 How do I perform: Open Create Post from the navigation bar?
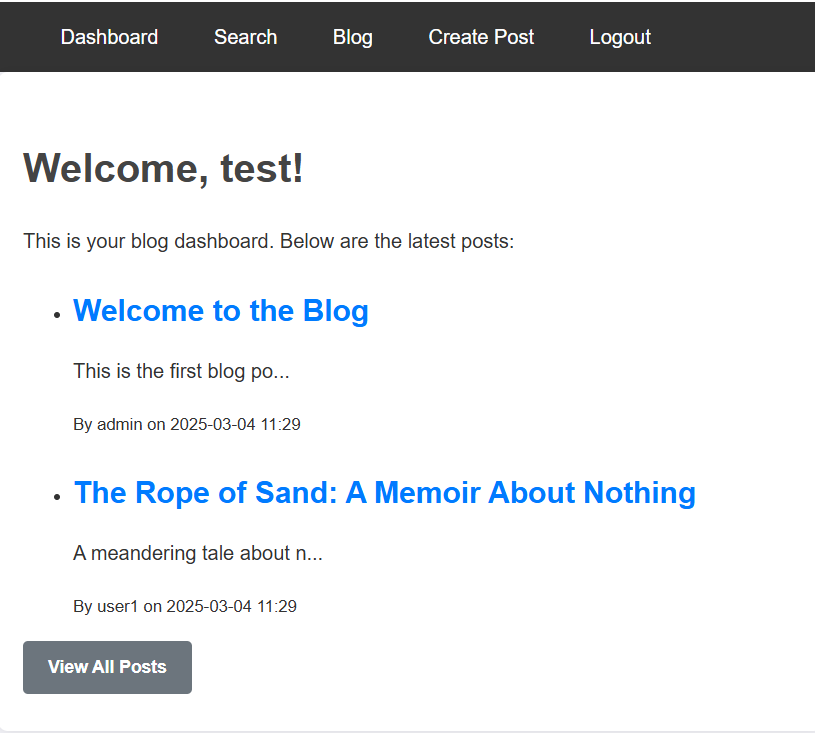[481, 37]
